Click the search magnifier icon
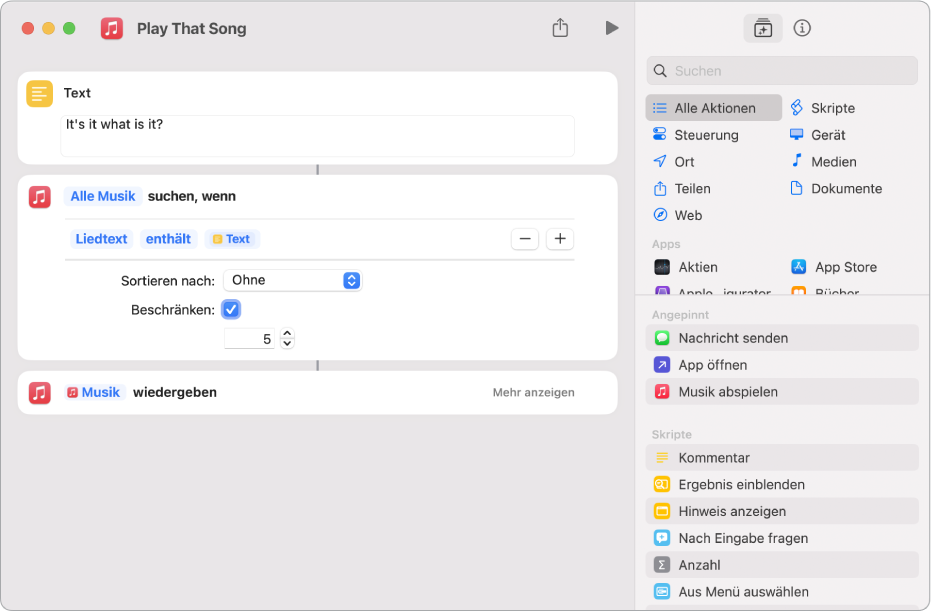The width and height of the screenshot is (931, 612). (x=660, y=71)
